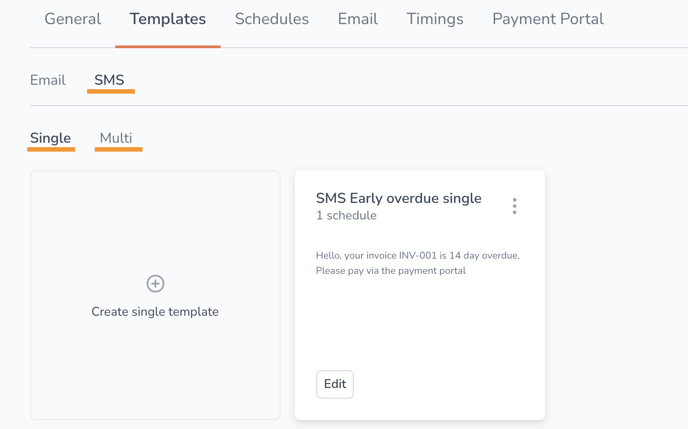Screen dimensions: 688x429
Task: Choose the Single template type
Action: tap(50, 138)
